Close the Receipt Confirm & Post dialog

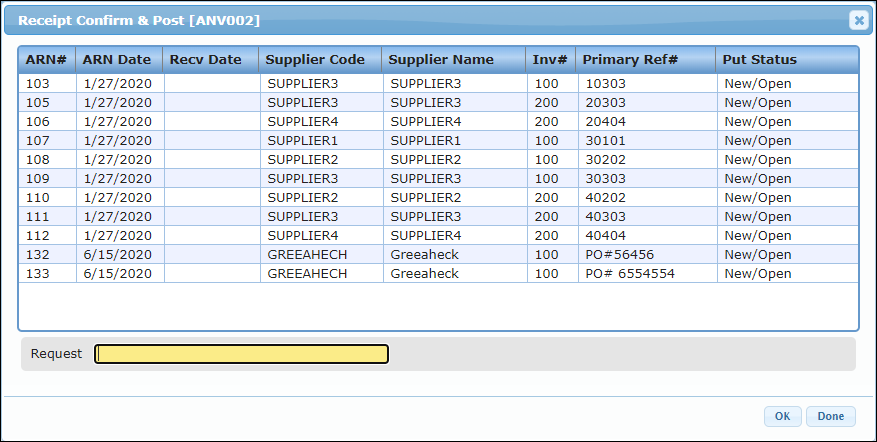858,20
